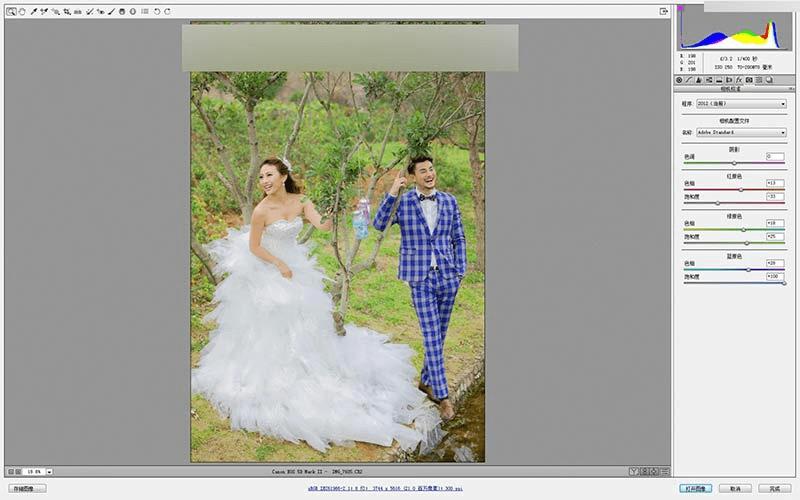
Task: Toggle shadow clipping warning on histogram
Action: tap(680, 8)
